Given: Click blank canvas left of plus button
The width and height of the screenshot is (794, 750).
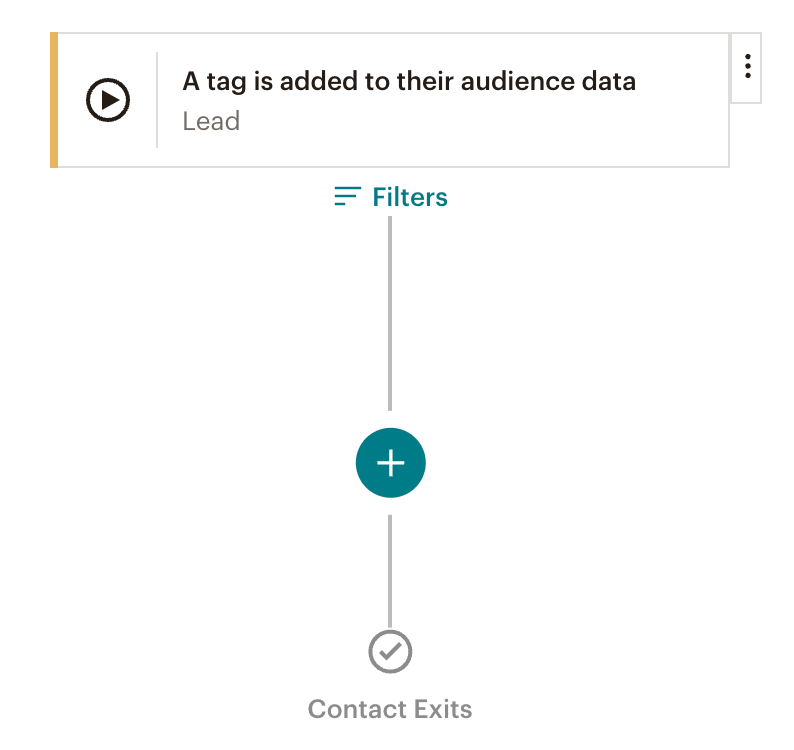Looking at the screenshot, I should click(200, 462).
